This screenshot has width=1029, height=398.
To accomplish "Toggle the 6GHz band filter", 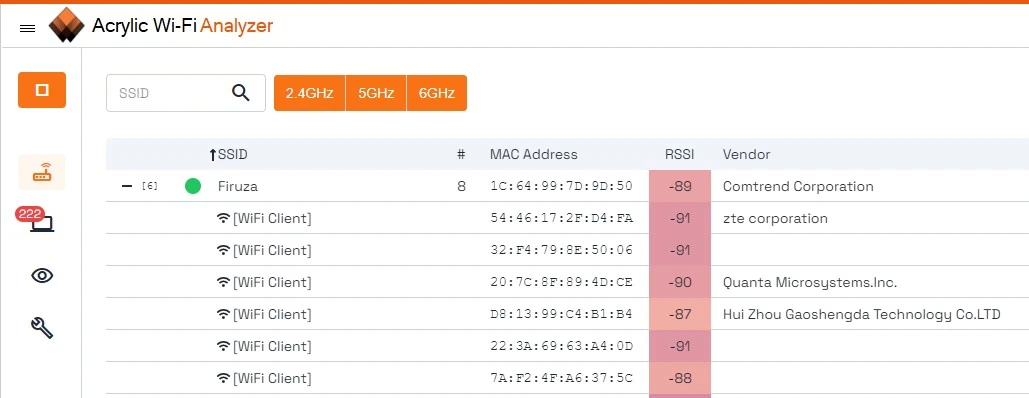I will pyautogui.click(x=437, y=93).
